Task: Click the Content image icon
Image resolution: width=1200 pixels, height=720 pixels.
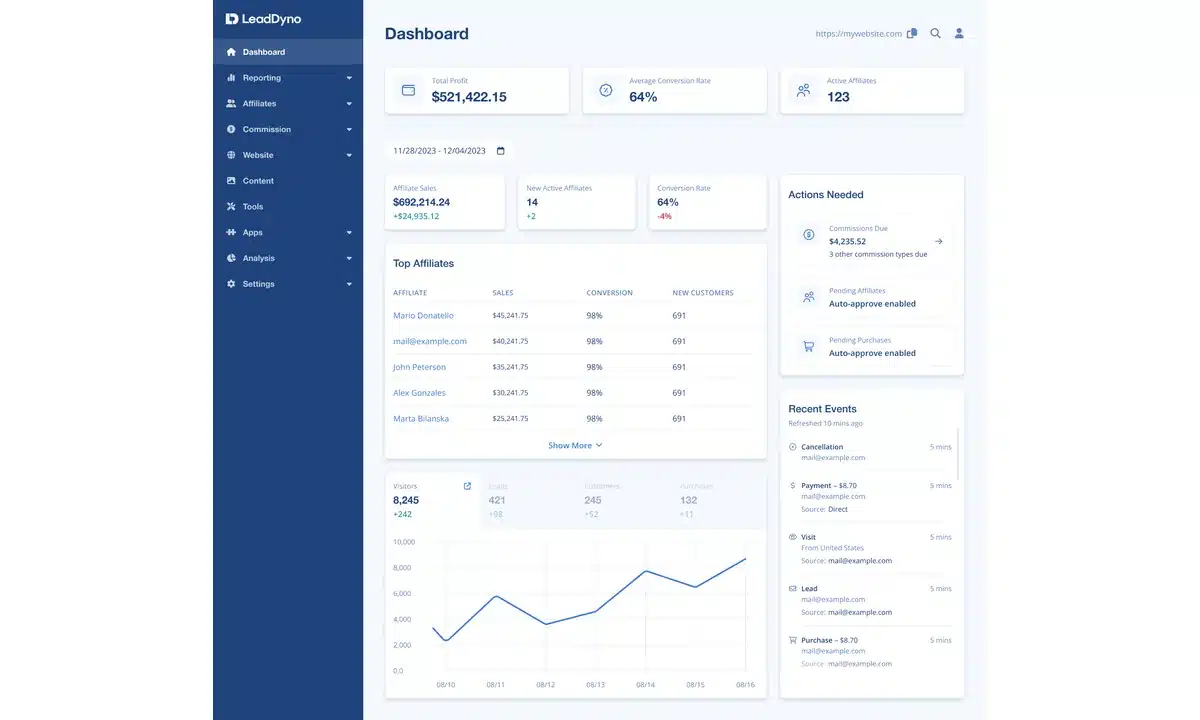Action: tap(231, 181)
